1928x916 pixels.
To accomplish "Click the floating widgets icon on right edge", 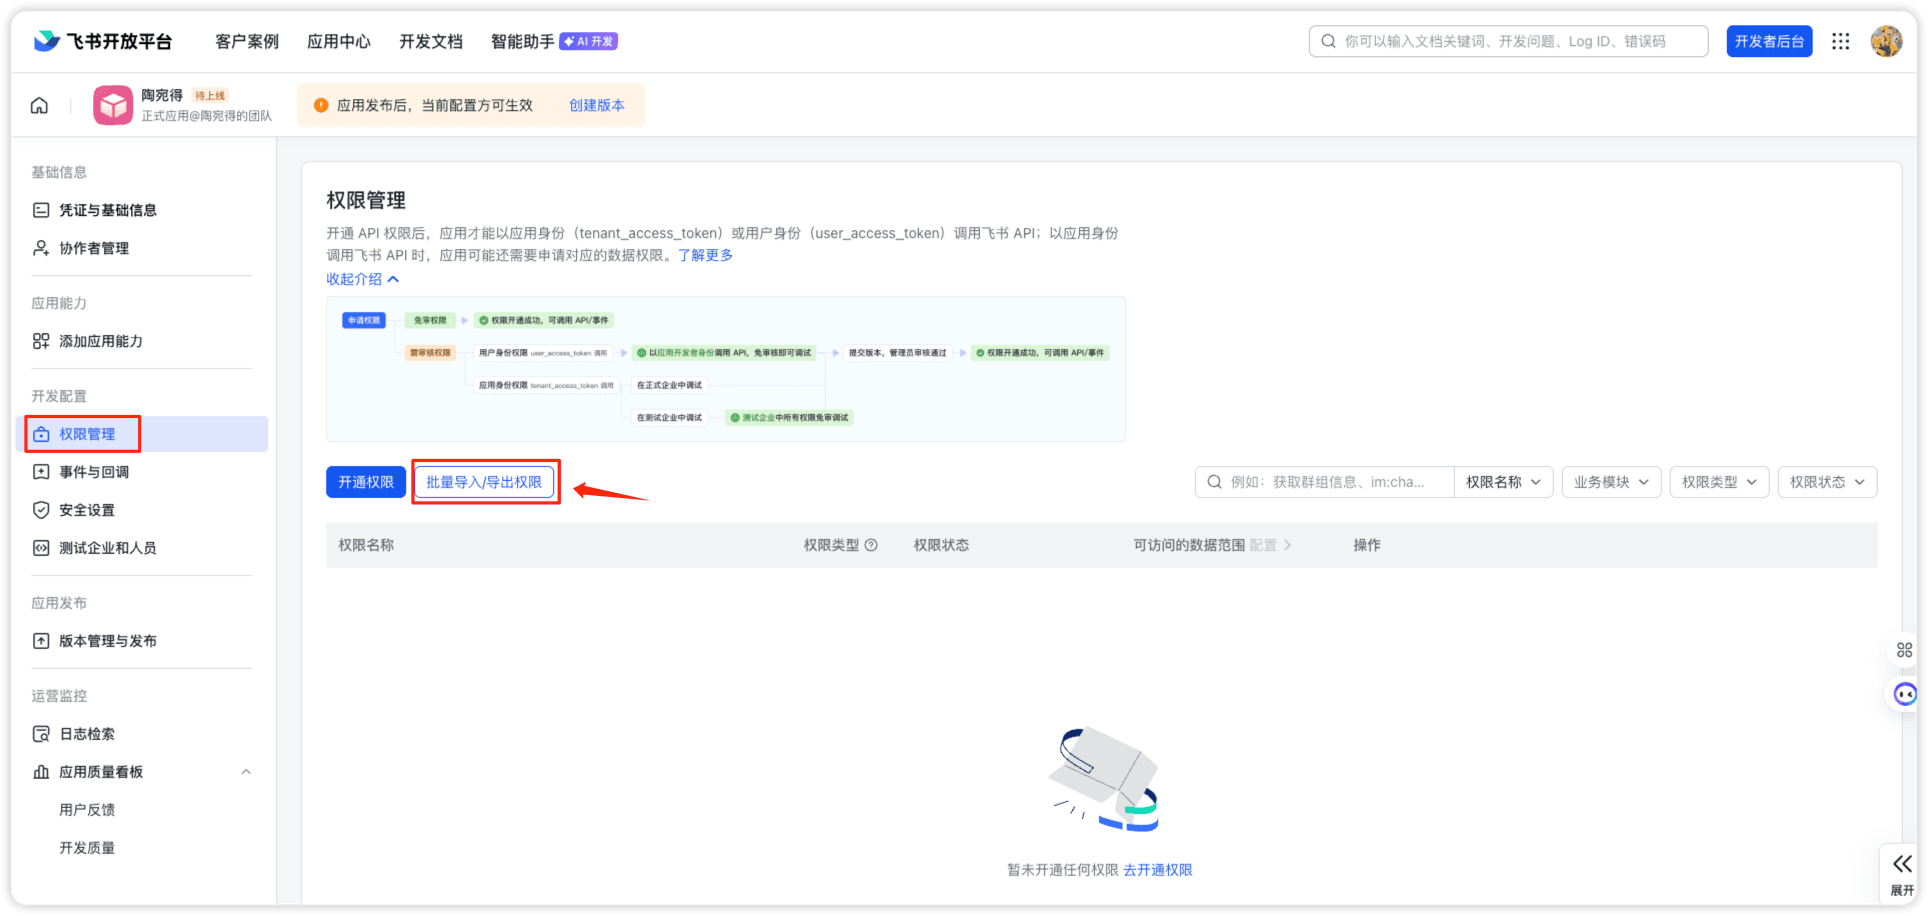I will [1904, 650].
